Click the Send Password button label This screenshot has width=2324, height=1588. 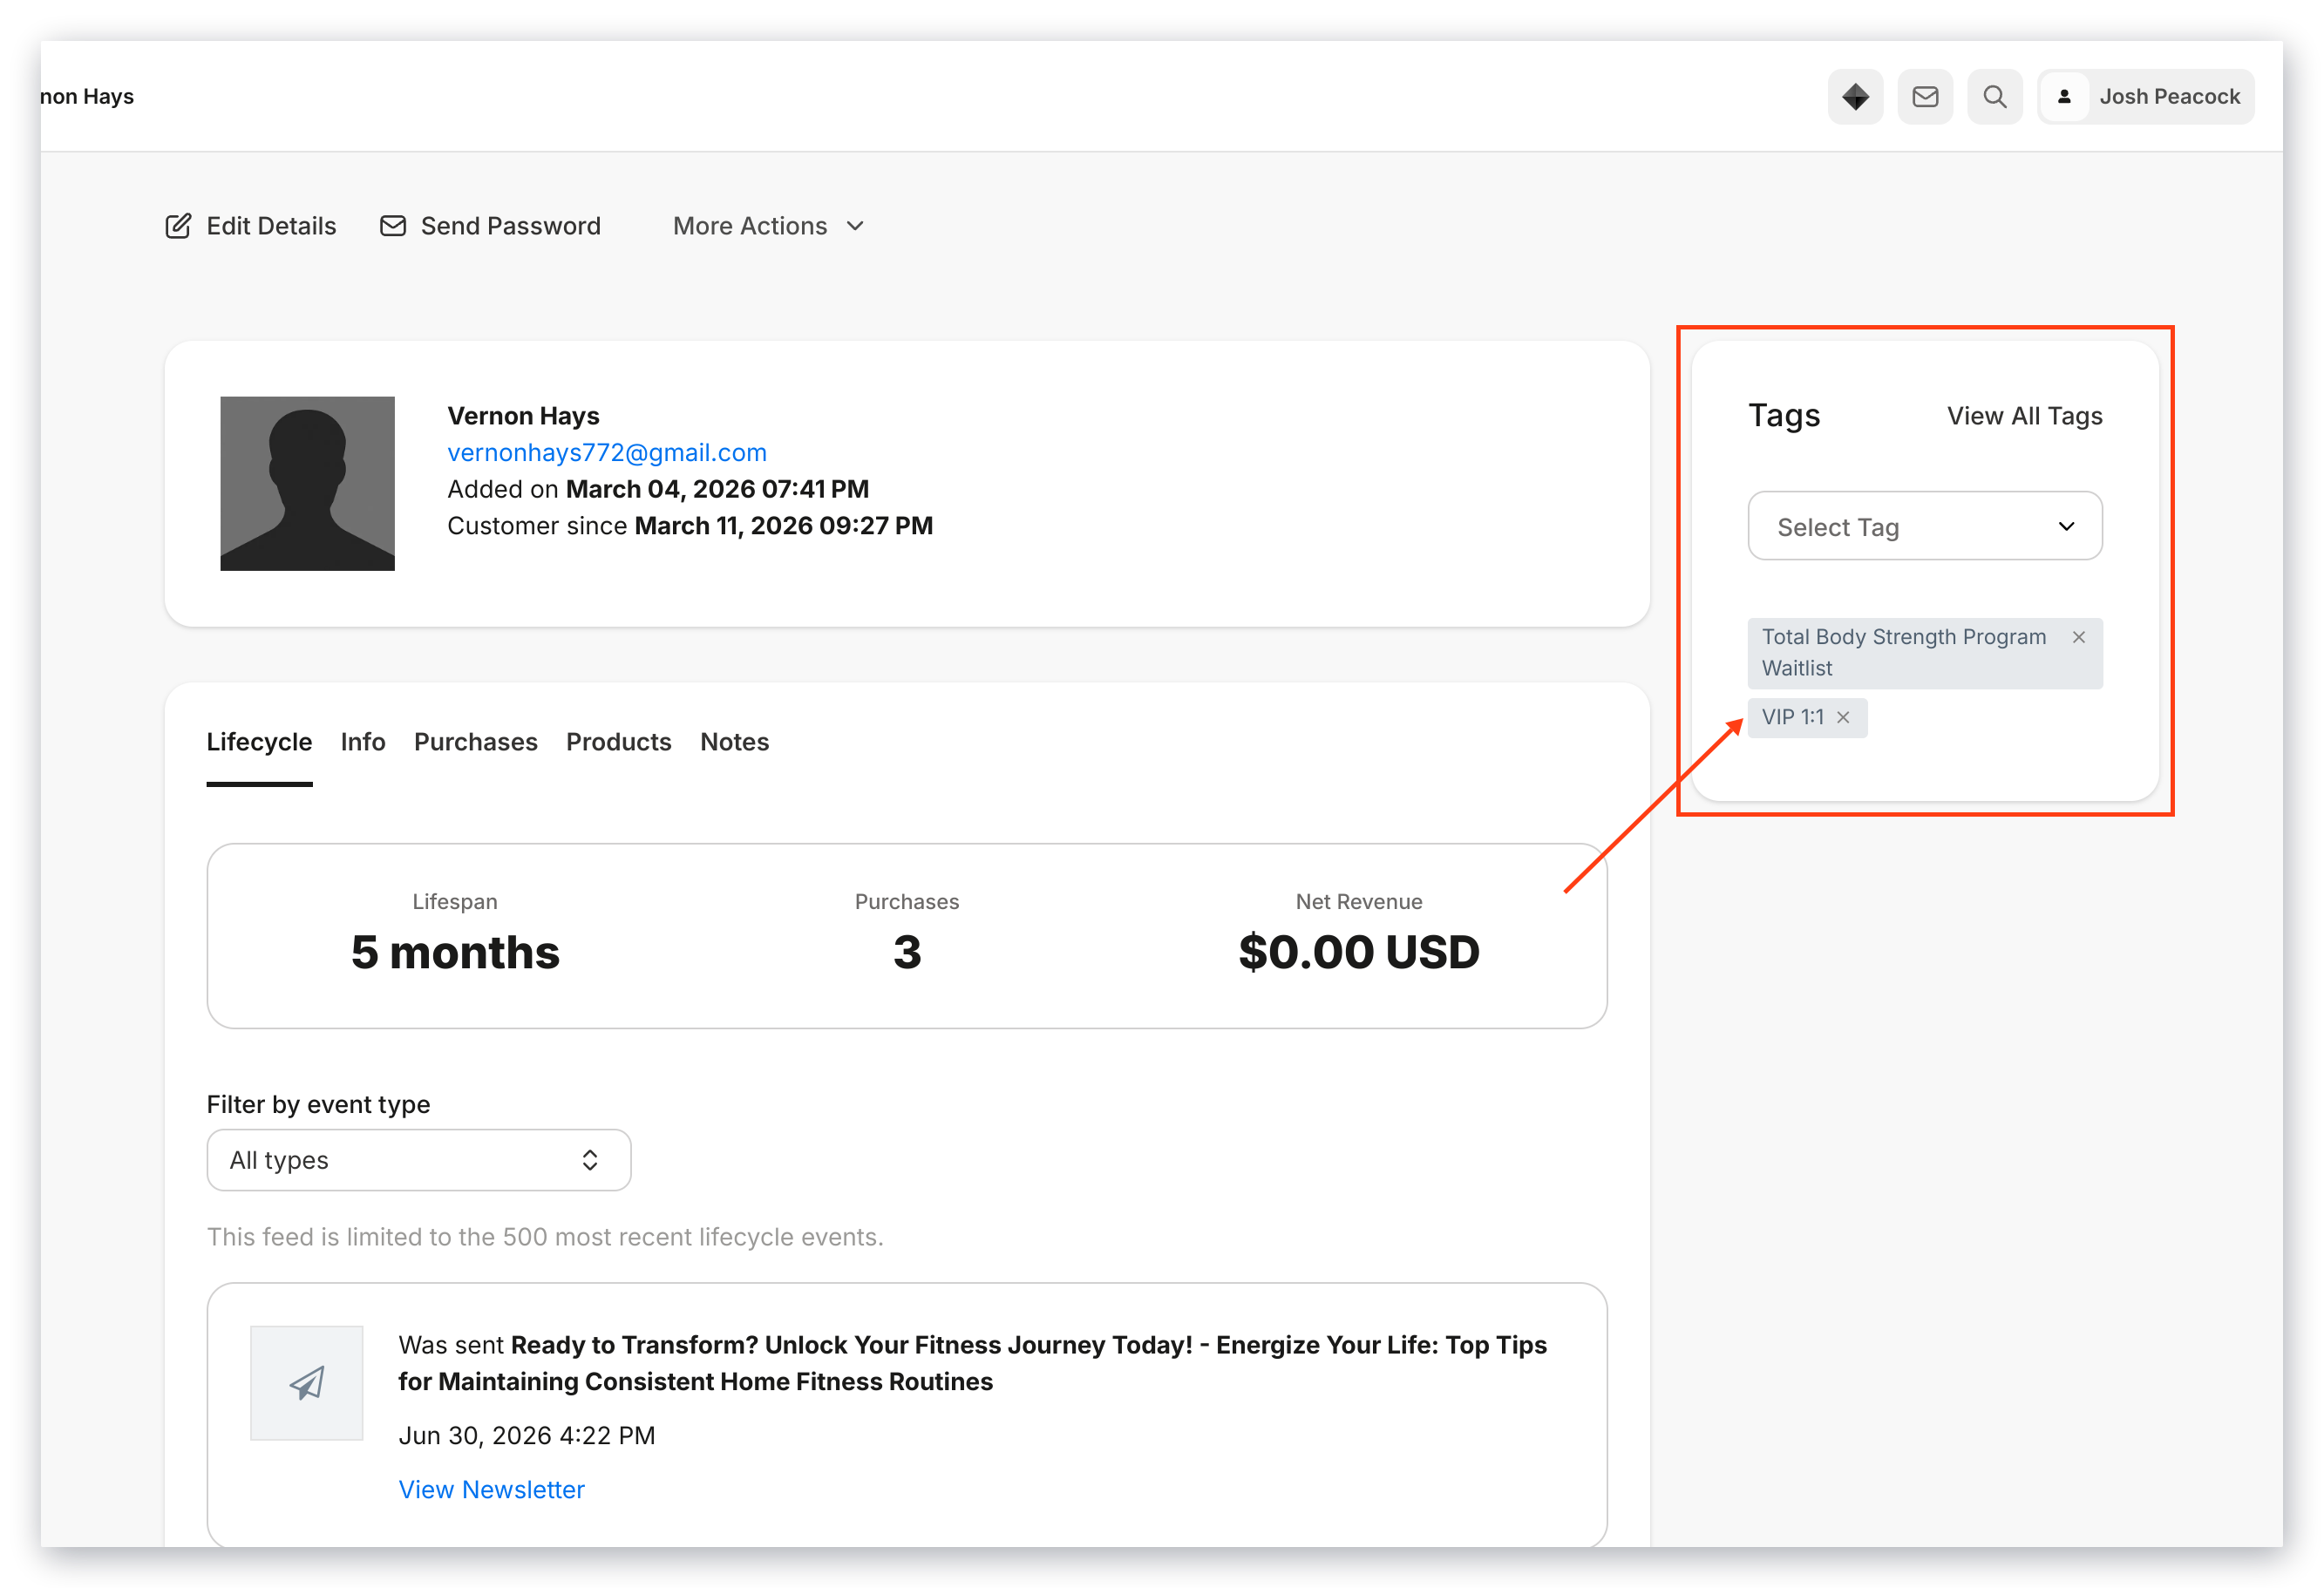(x=510, y=226)
